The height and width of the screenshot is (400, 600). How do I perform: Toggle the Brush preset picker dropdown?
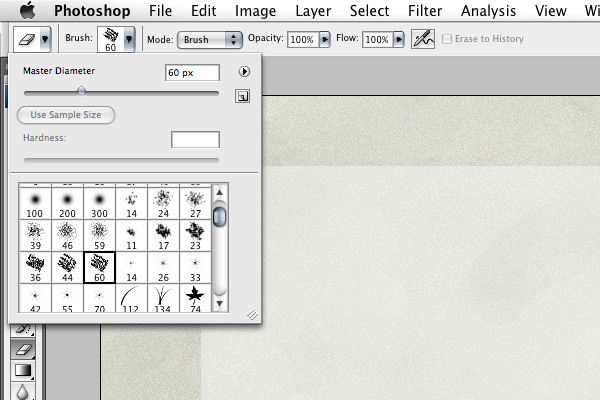point(129,39)
